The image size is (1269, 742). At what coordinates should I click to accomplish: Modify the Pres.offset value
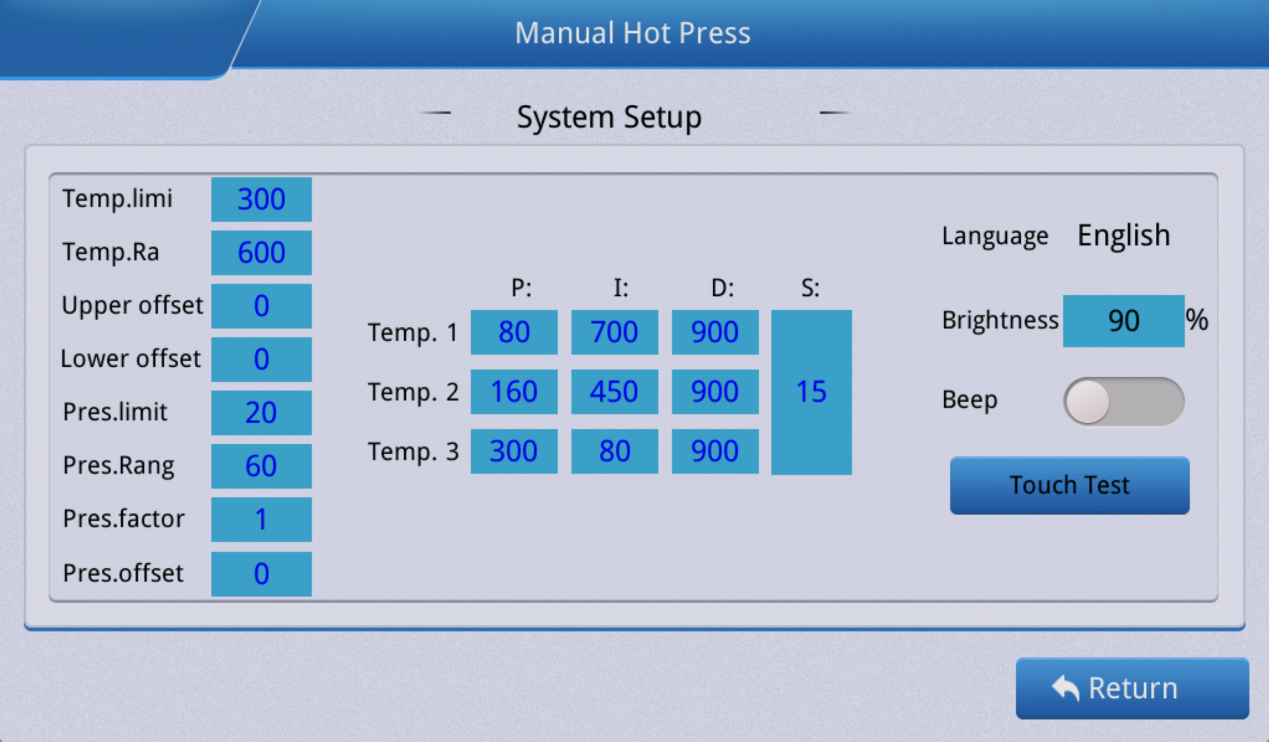pyautogui.click(x=261, y=574)
